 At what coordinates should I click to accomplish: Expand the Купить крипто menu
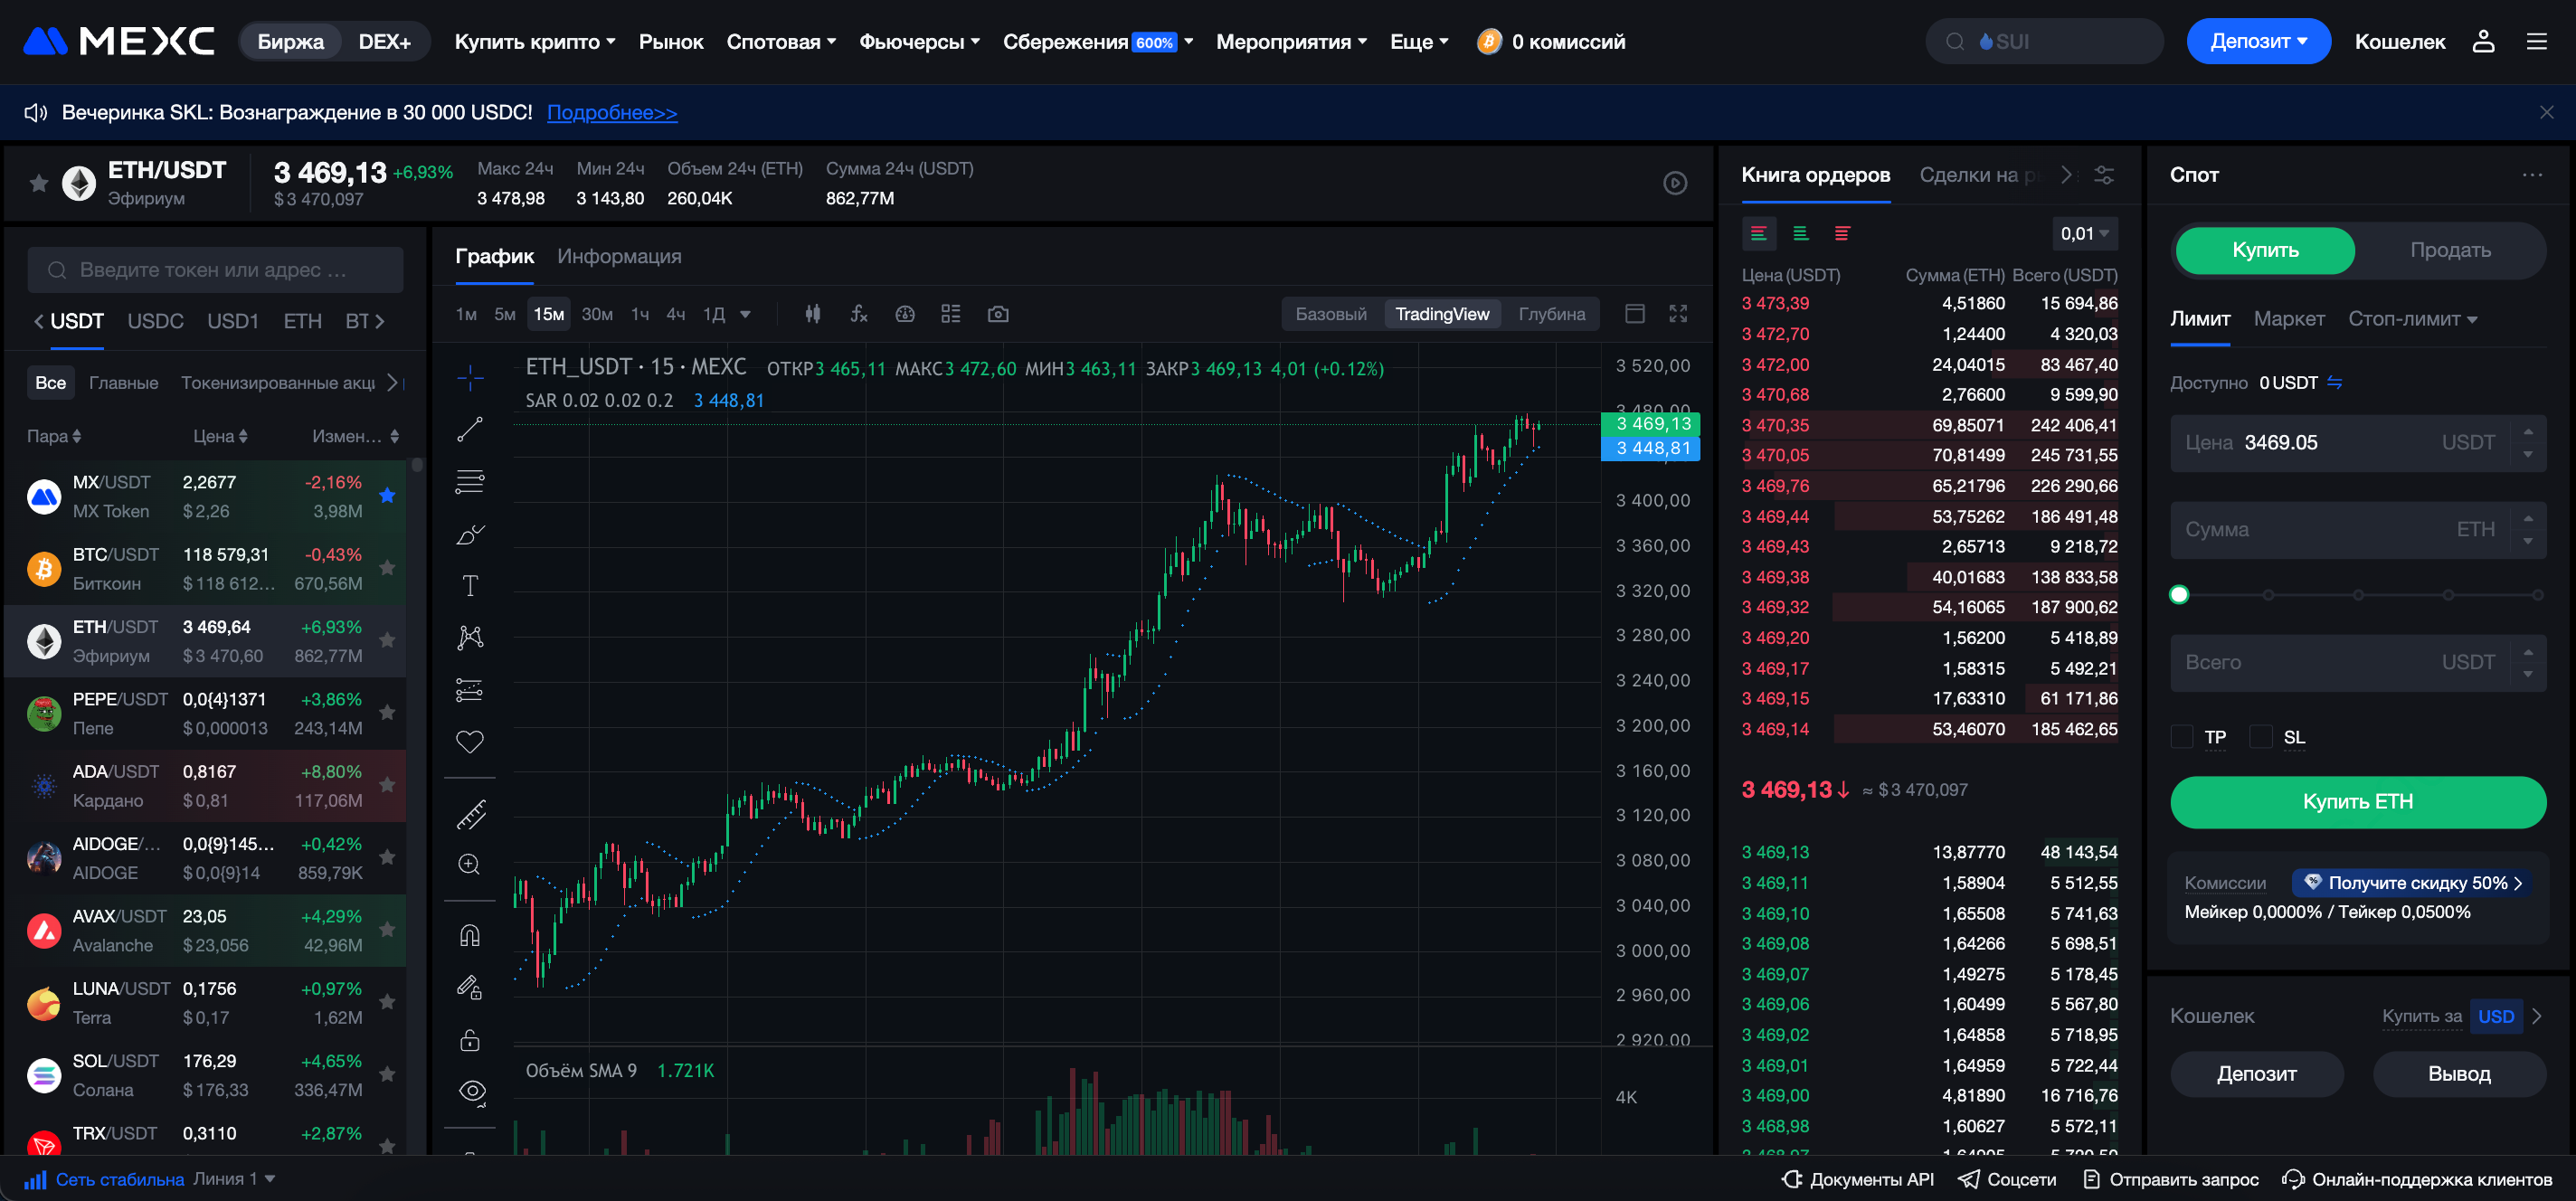535,41
